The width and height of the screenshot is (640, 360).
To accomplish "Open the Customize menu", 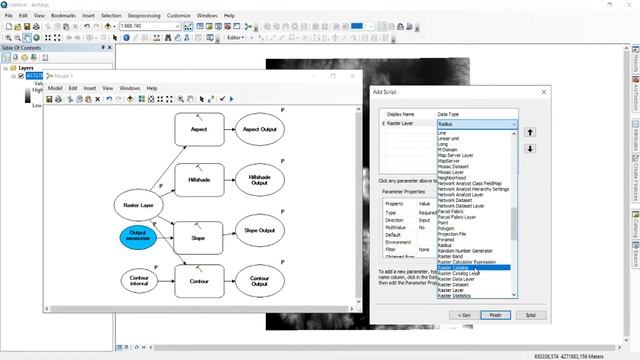I will 178,16.
